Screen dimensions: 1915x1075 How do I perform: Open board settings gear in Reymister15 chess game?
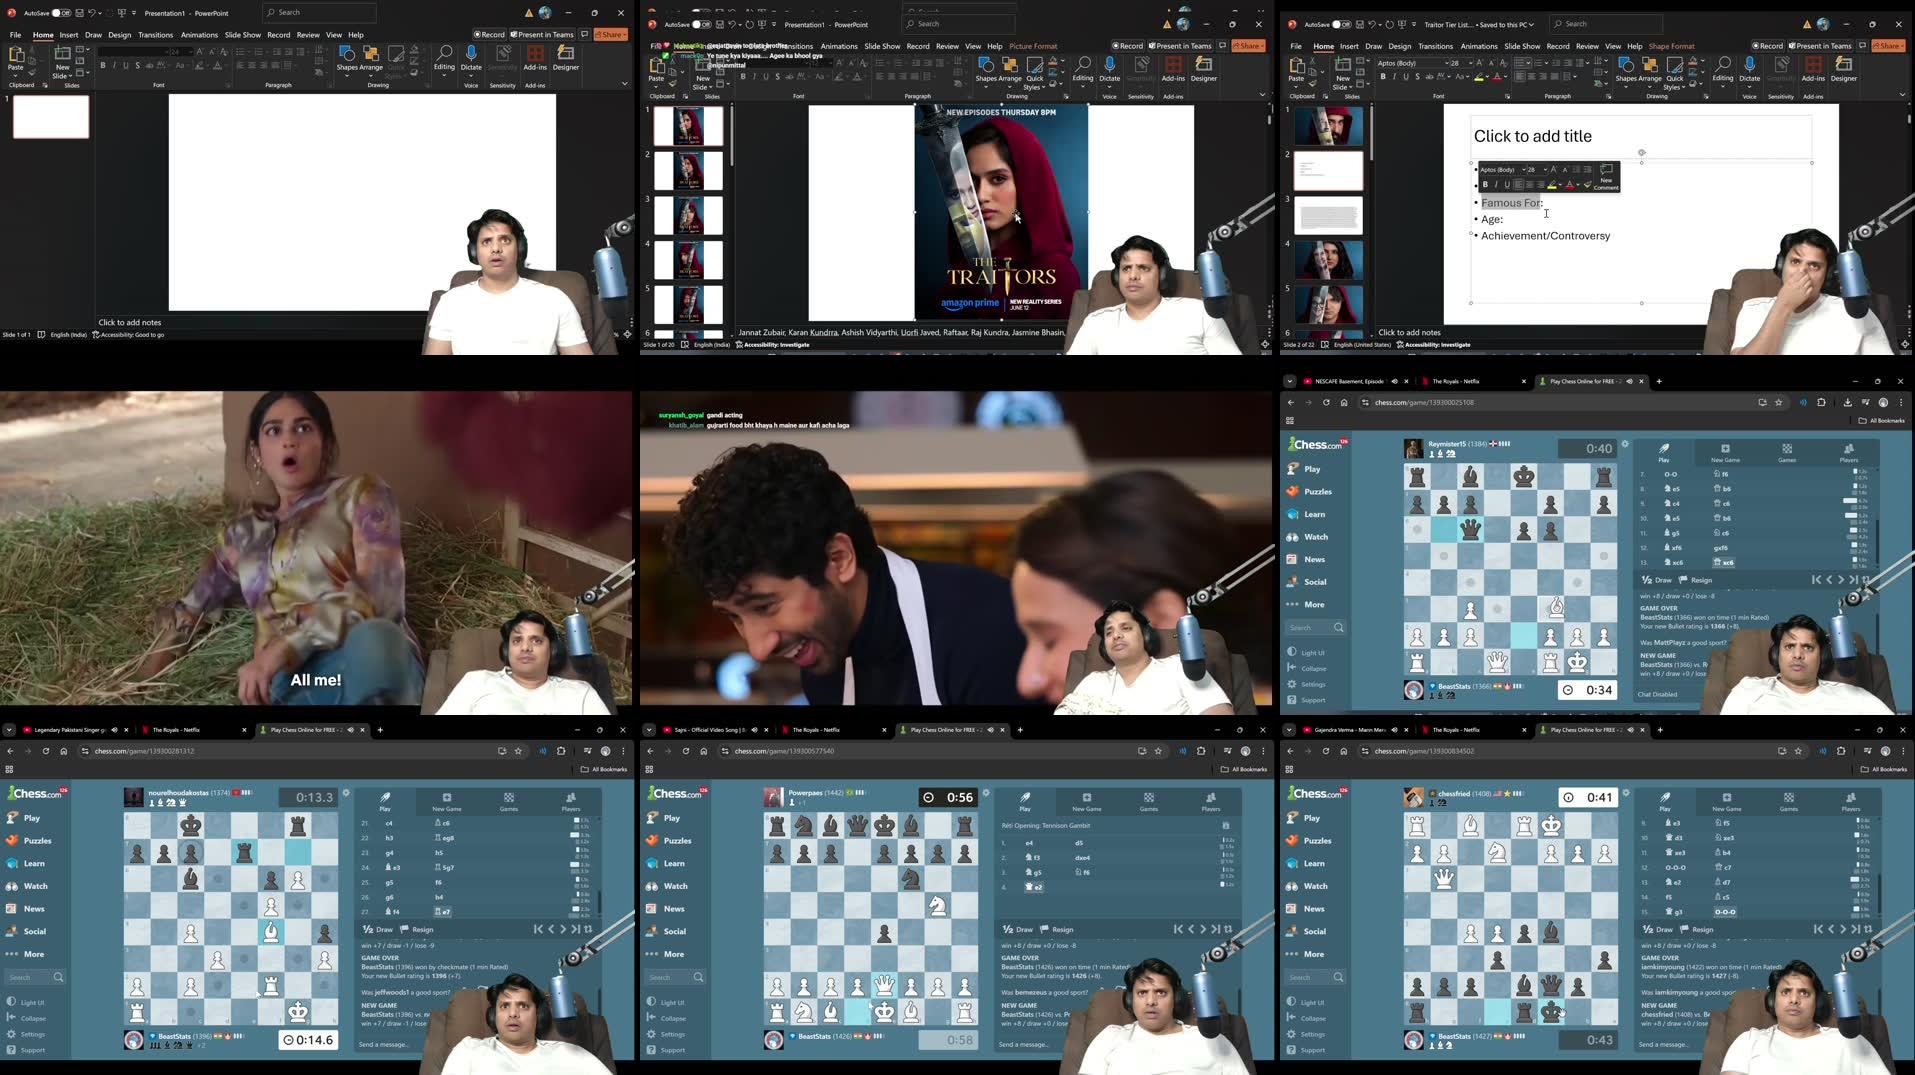(1625, 444)
